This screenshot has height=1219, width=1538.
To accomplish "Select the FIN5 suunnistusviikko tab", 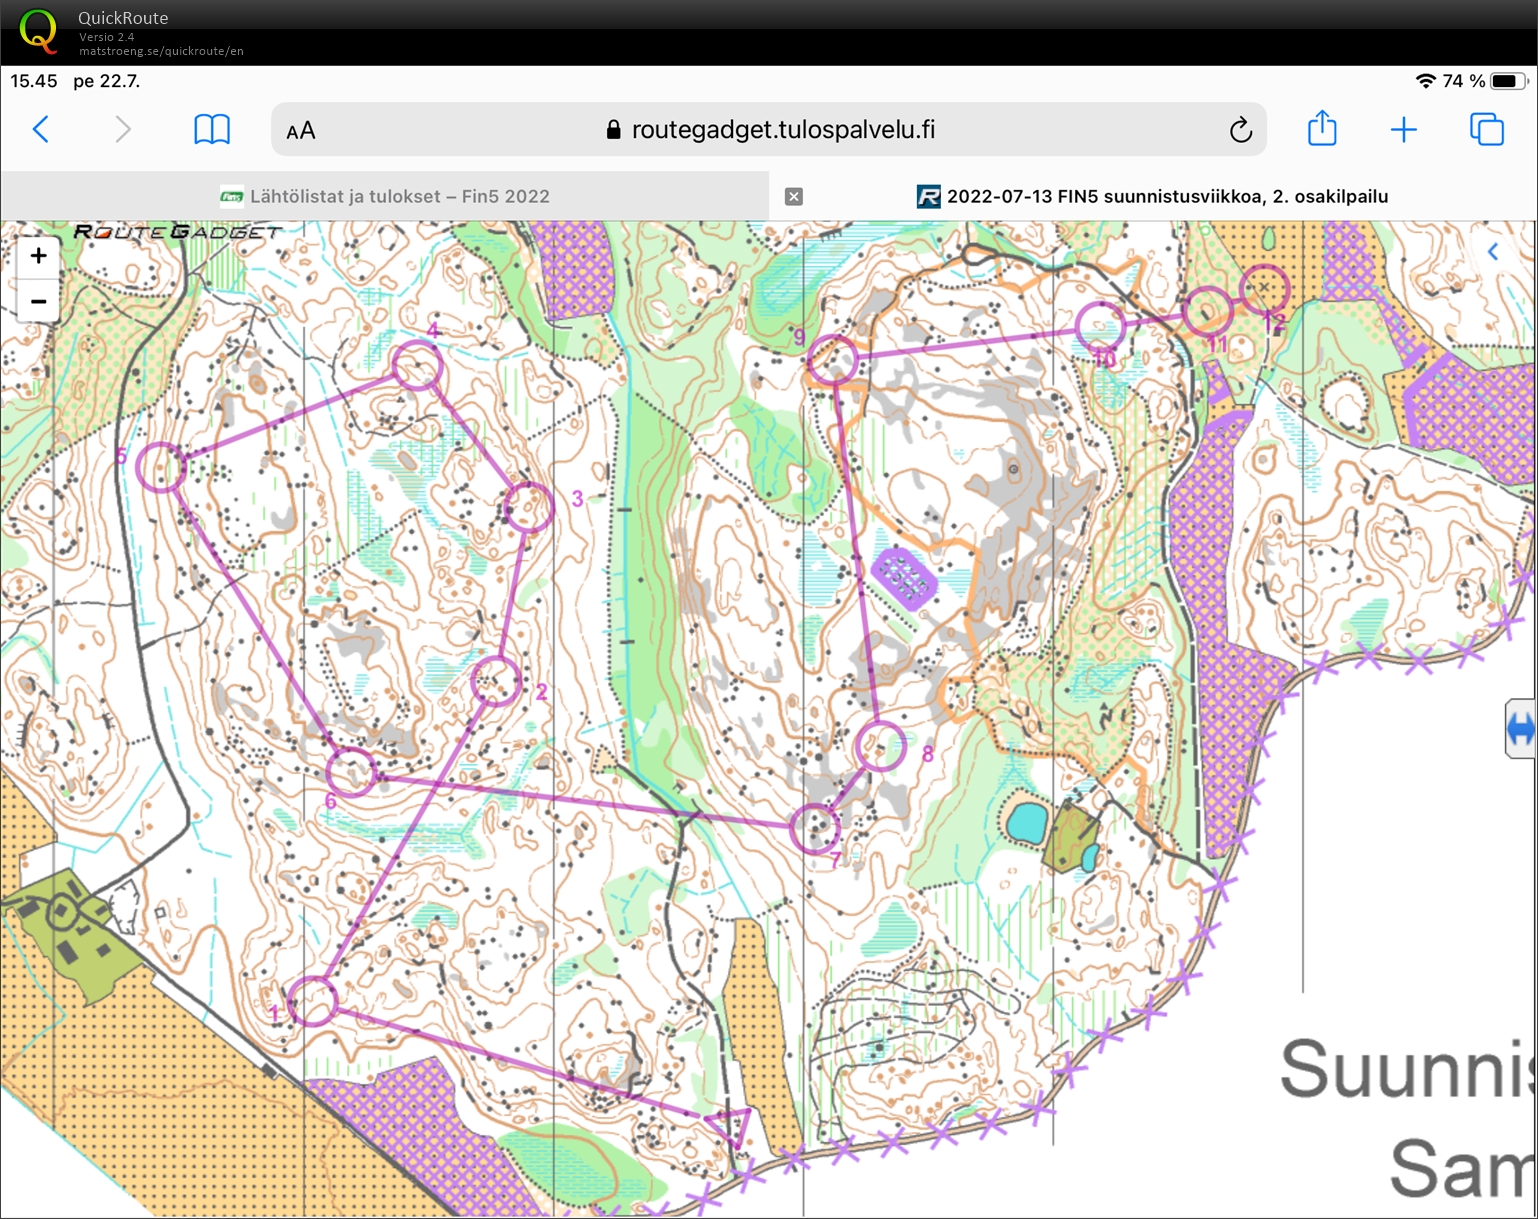I will pyautogui.click(x=1152, y=196).
